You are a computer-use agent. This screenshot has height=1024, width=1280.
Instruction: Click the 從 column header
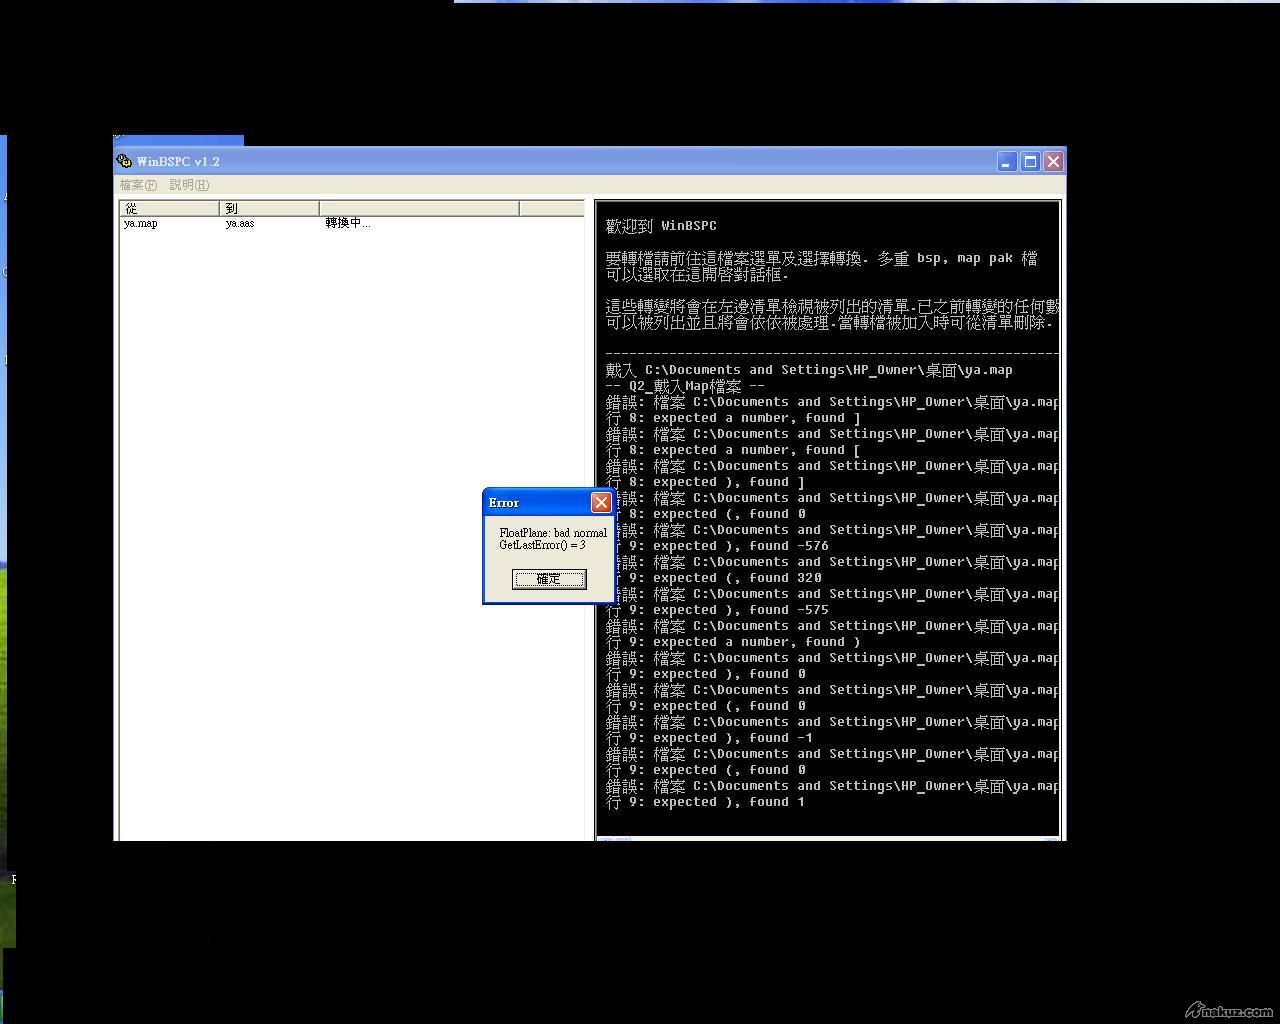[169, 208]
